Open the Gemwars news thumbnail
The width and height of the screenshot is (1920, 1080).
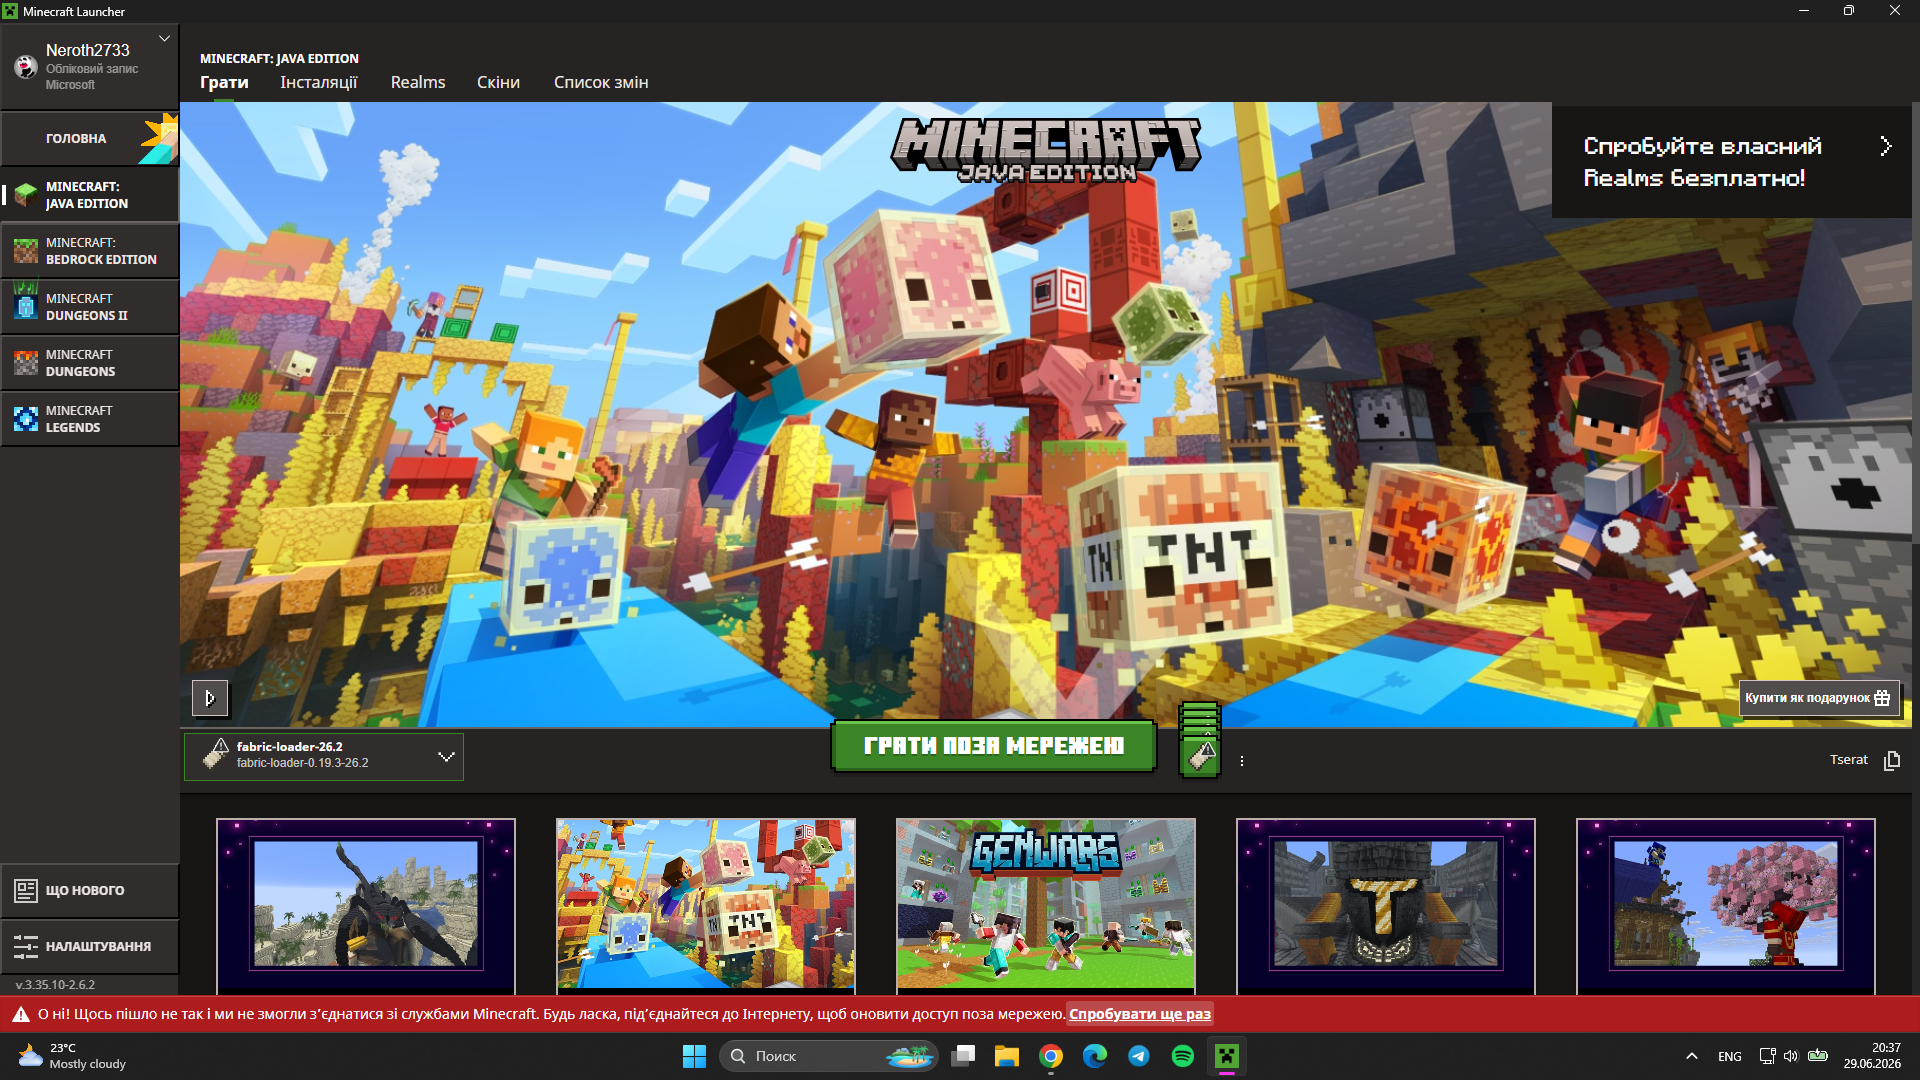[1046, 906]
